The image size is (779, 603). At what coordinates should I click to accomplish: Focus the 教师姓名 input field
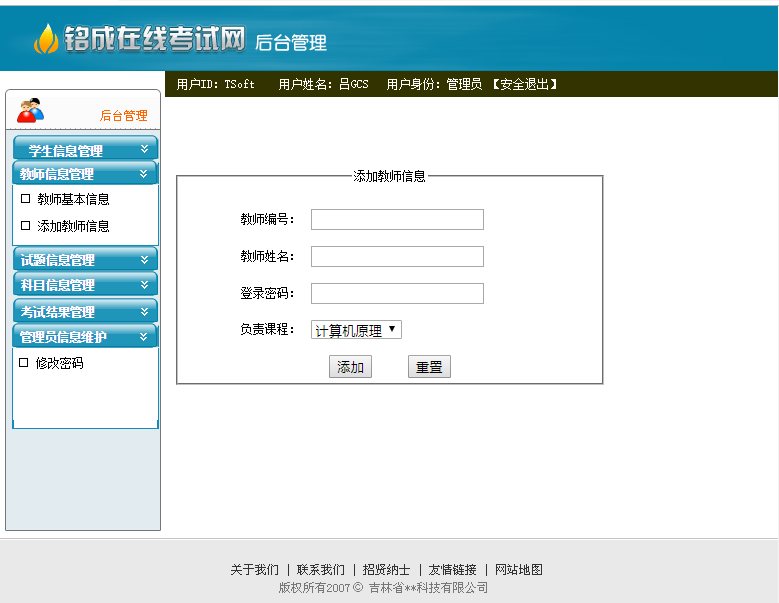pos(397,256)
